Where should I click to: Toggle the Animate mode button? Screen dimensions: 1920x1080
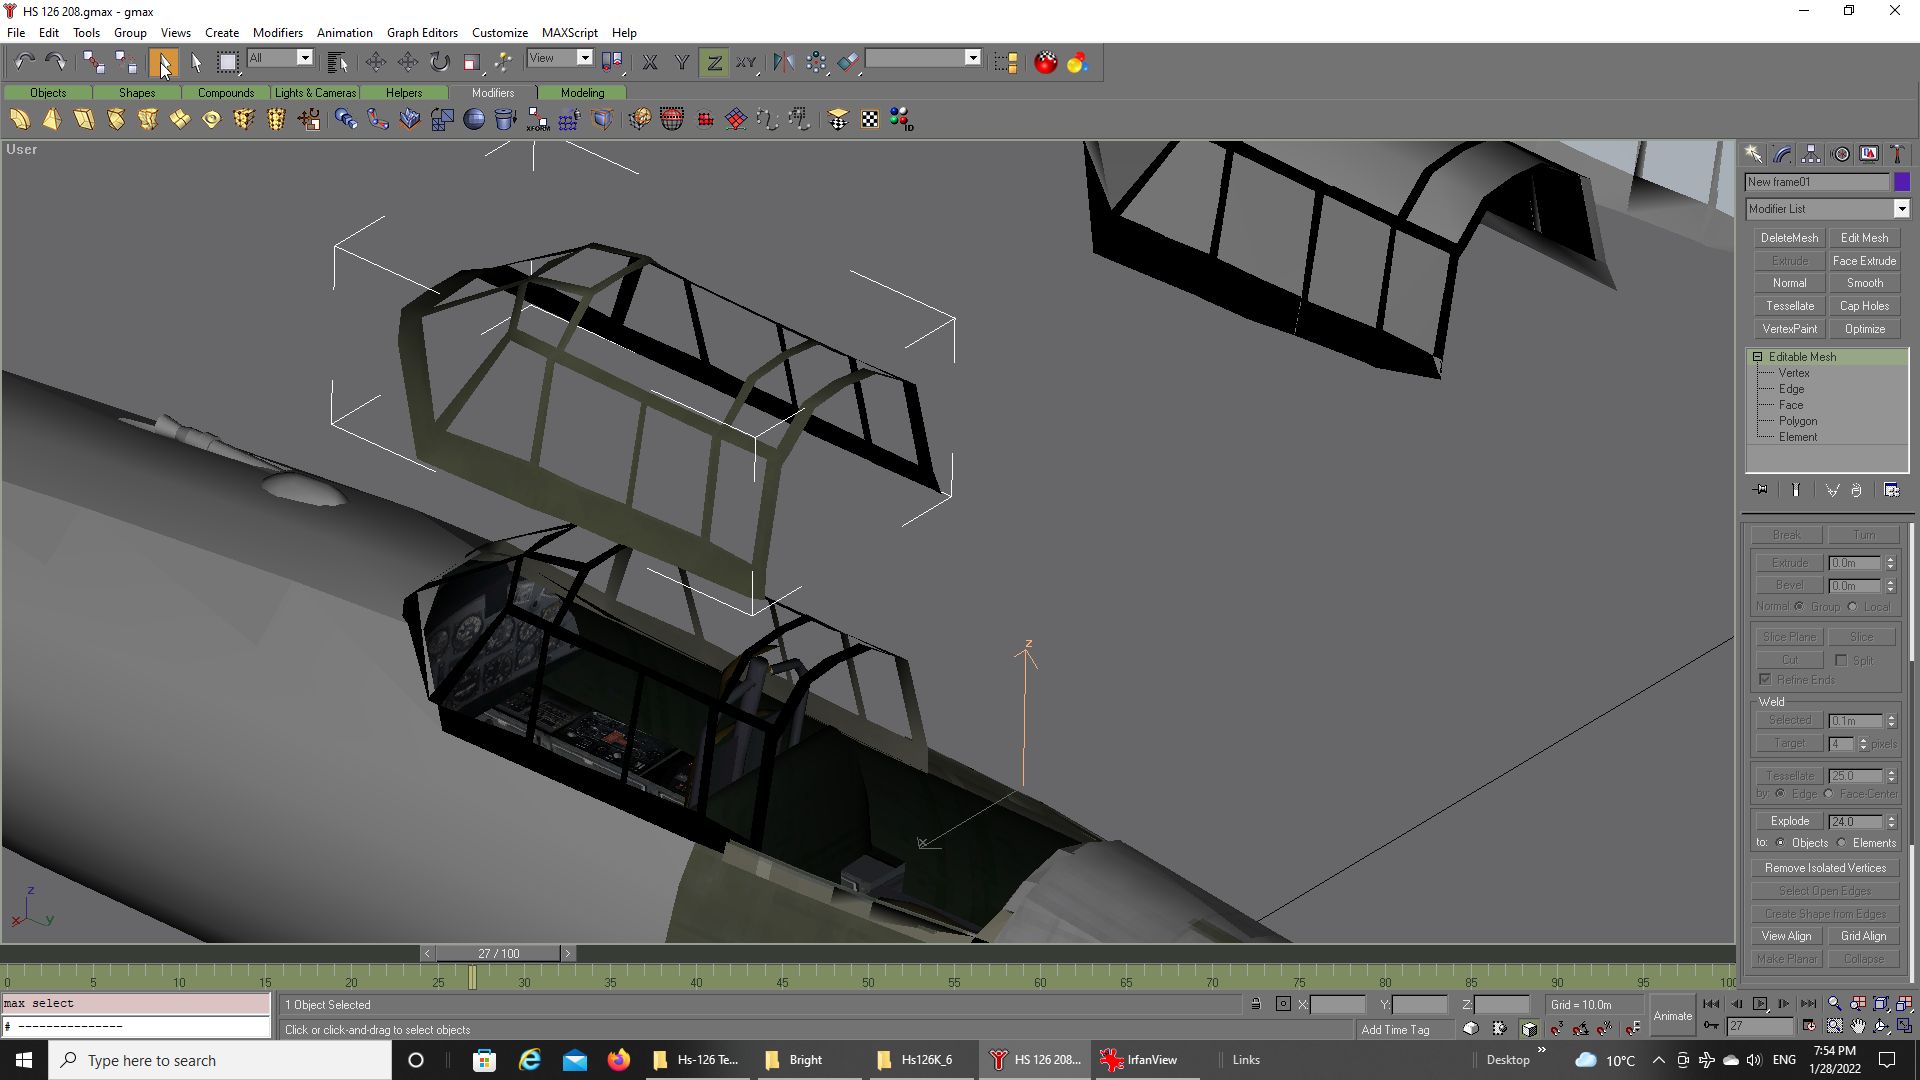(x=1672, y=1015)
